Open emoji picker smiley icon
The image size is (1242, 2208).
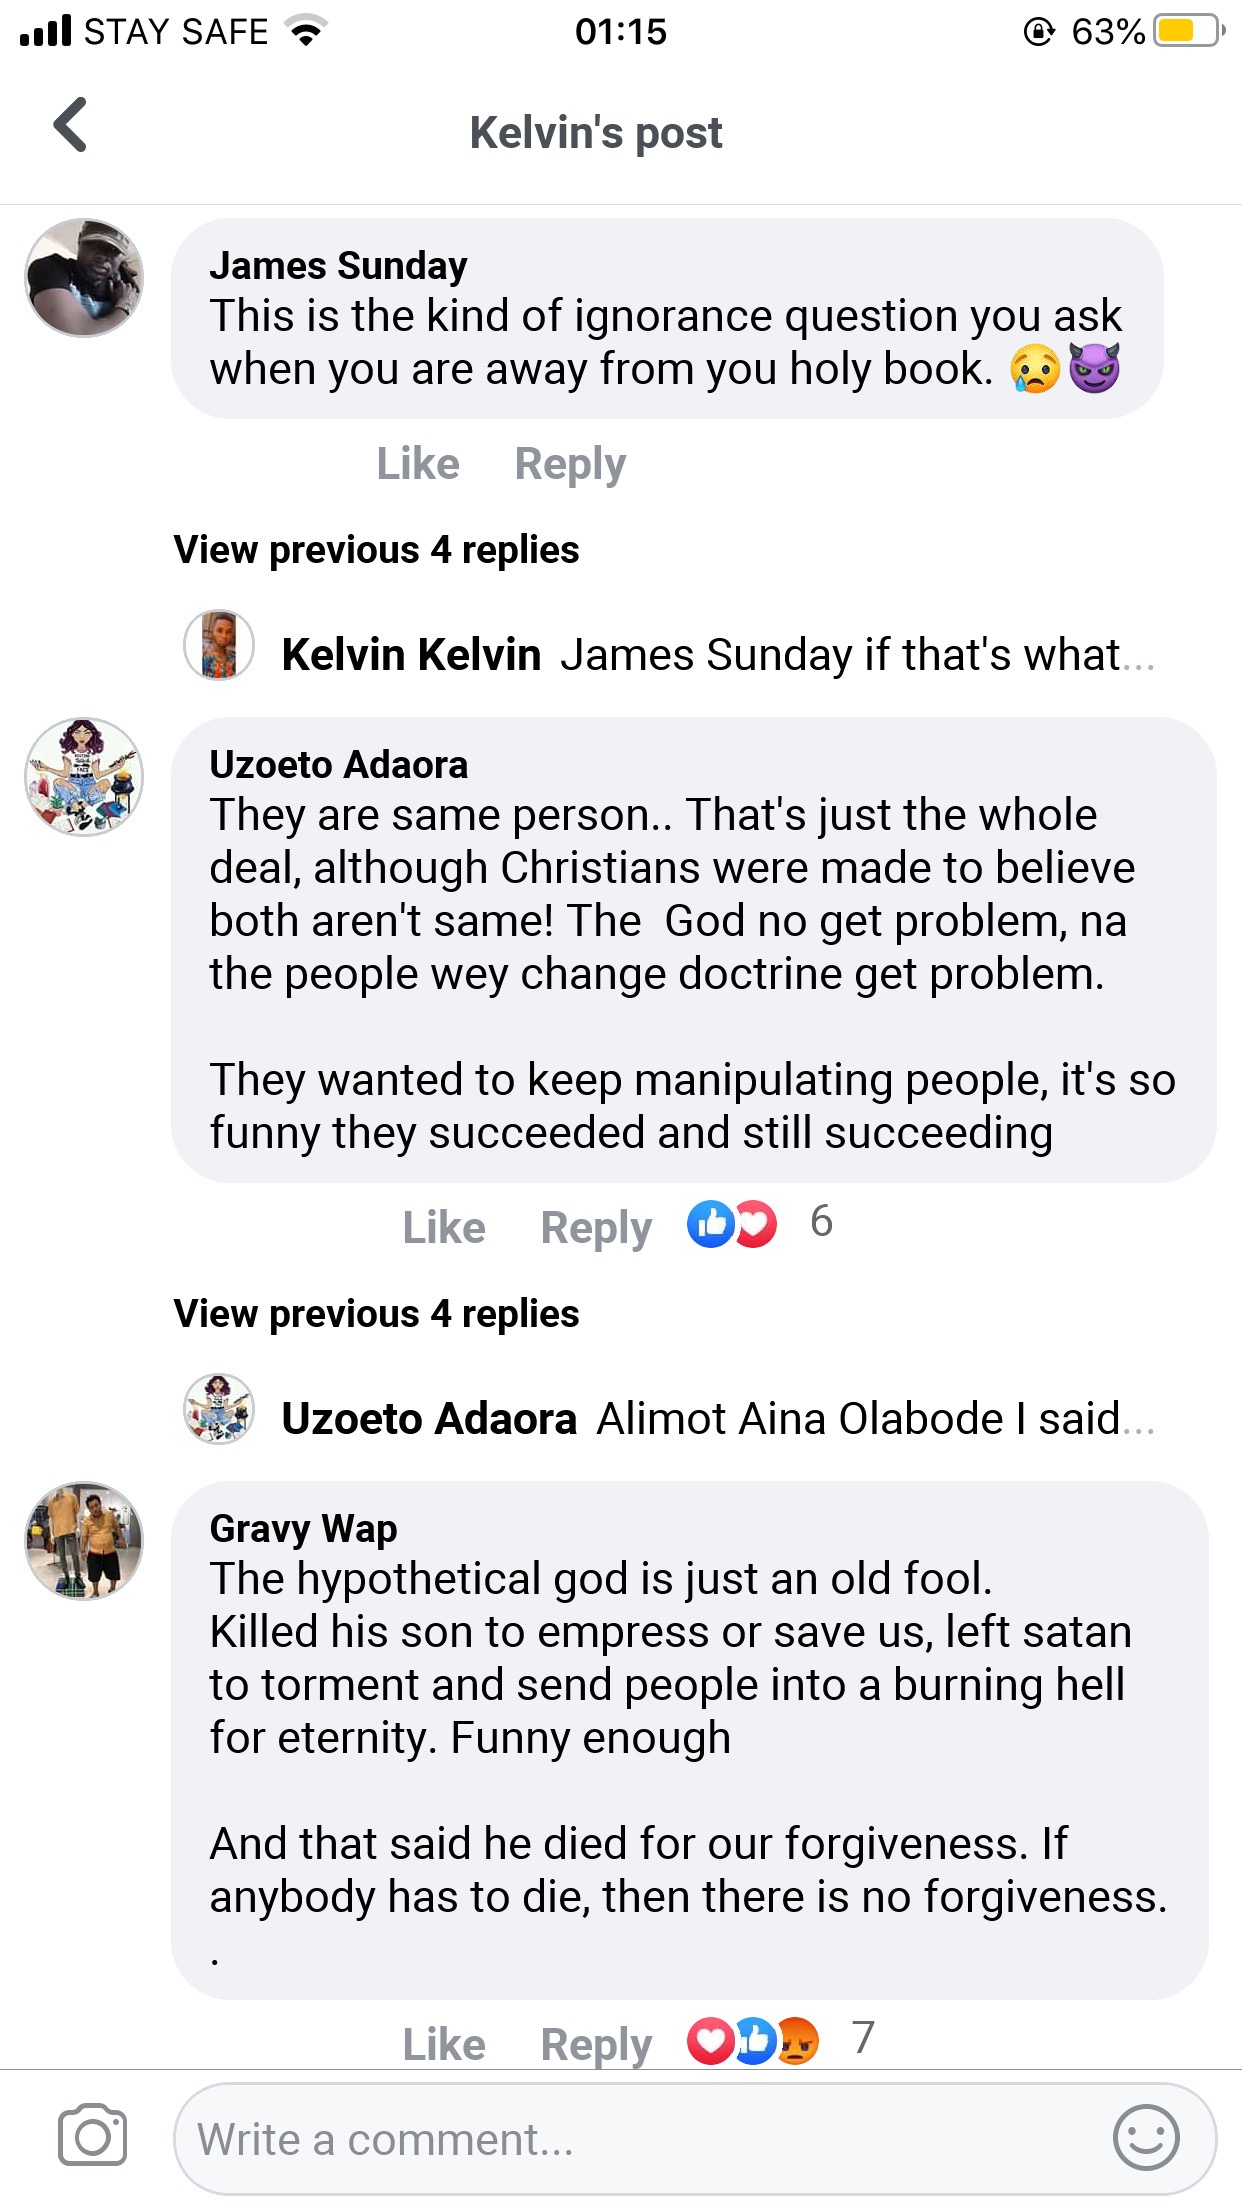point(1146,2137)
